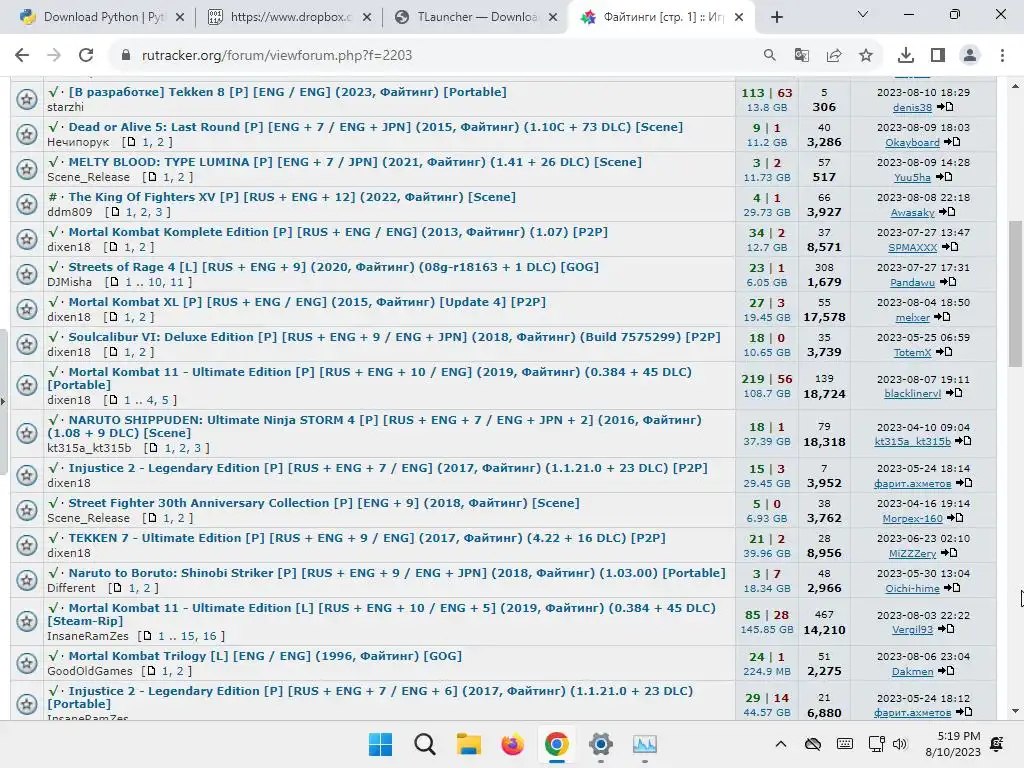Click the translate page icon in address bar

(x=801, y=56)
